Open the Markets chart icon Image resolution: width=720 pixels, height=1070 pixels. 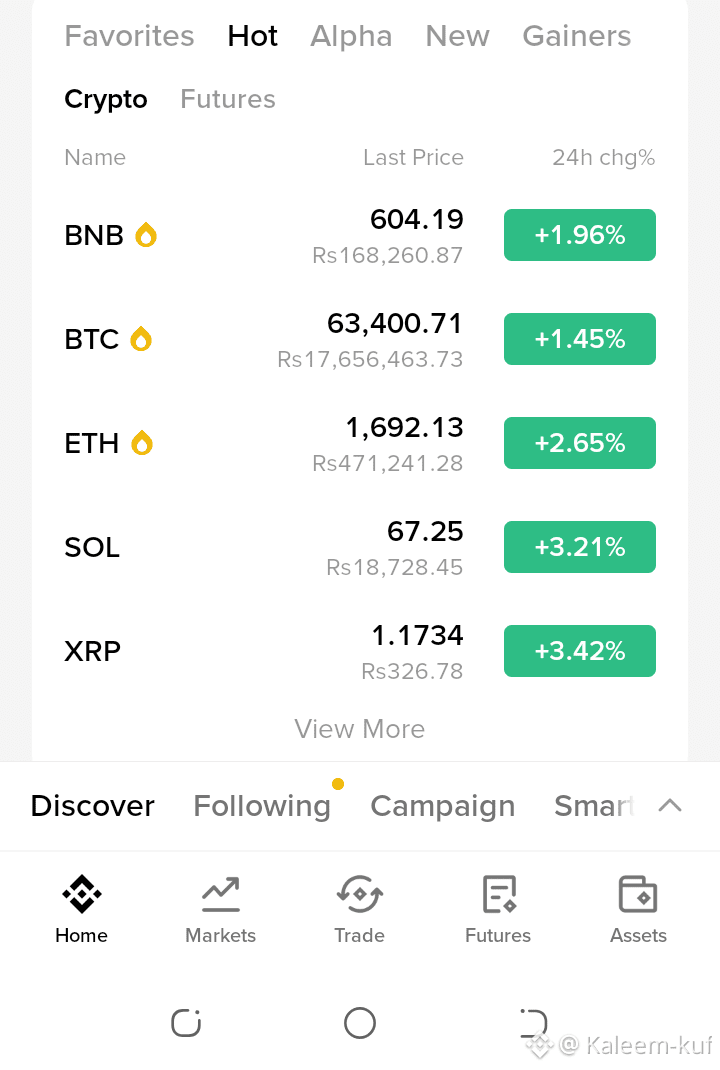220,894
